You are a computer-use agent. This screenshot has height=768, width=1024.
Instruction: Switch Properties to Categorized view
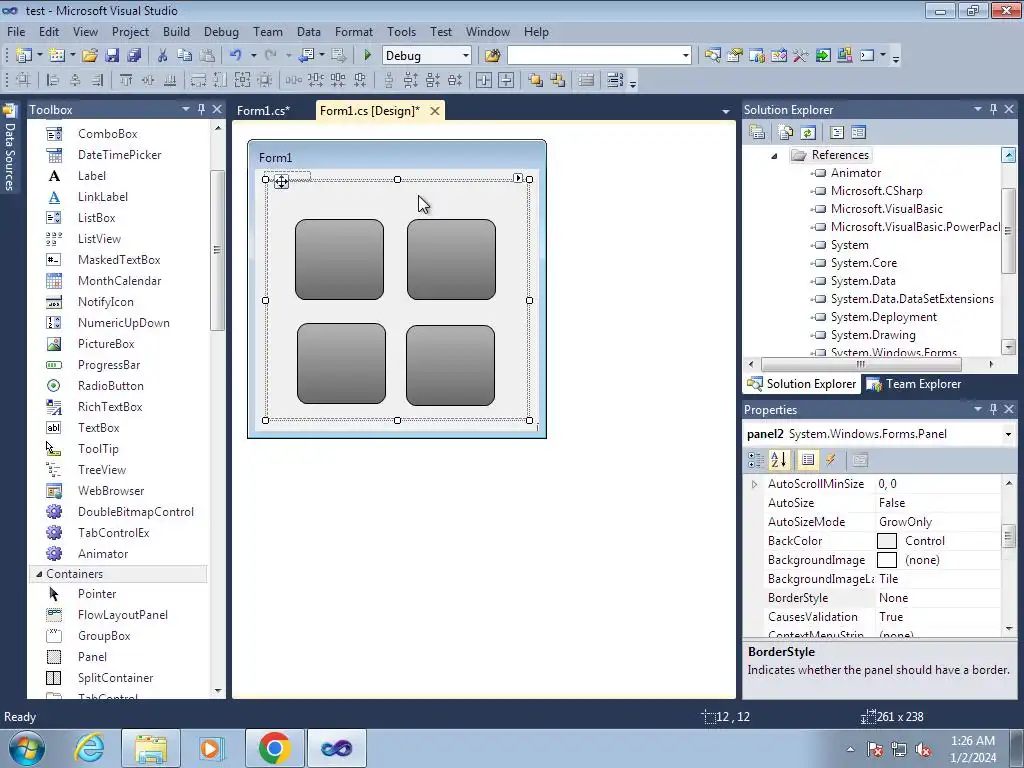[756, 460]
